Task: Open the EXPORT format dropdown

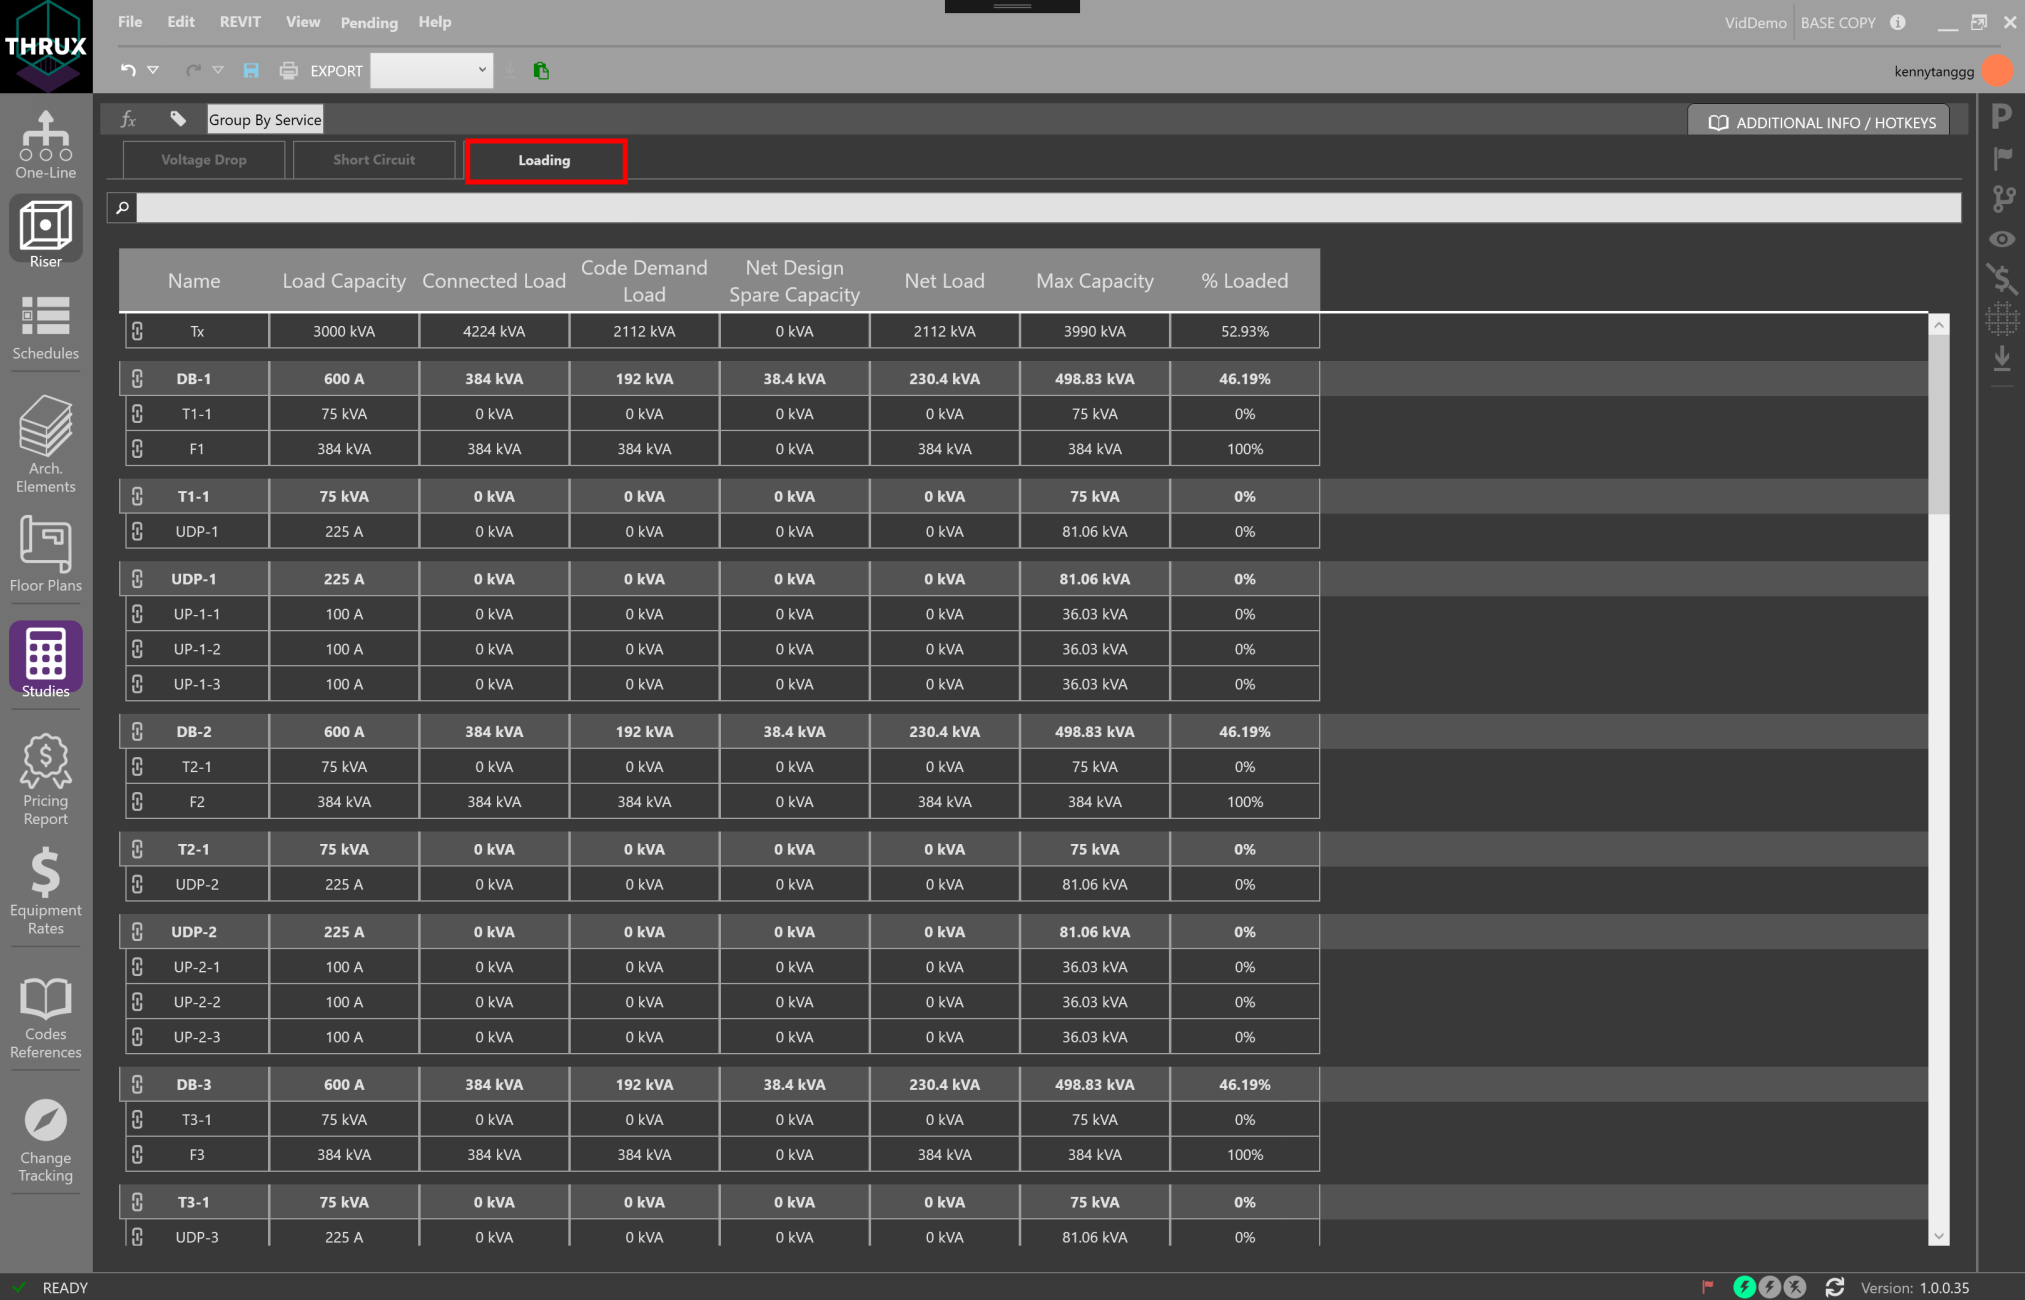Action: click(x=432, y=70)
